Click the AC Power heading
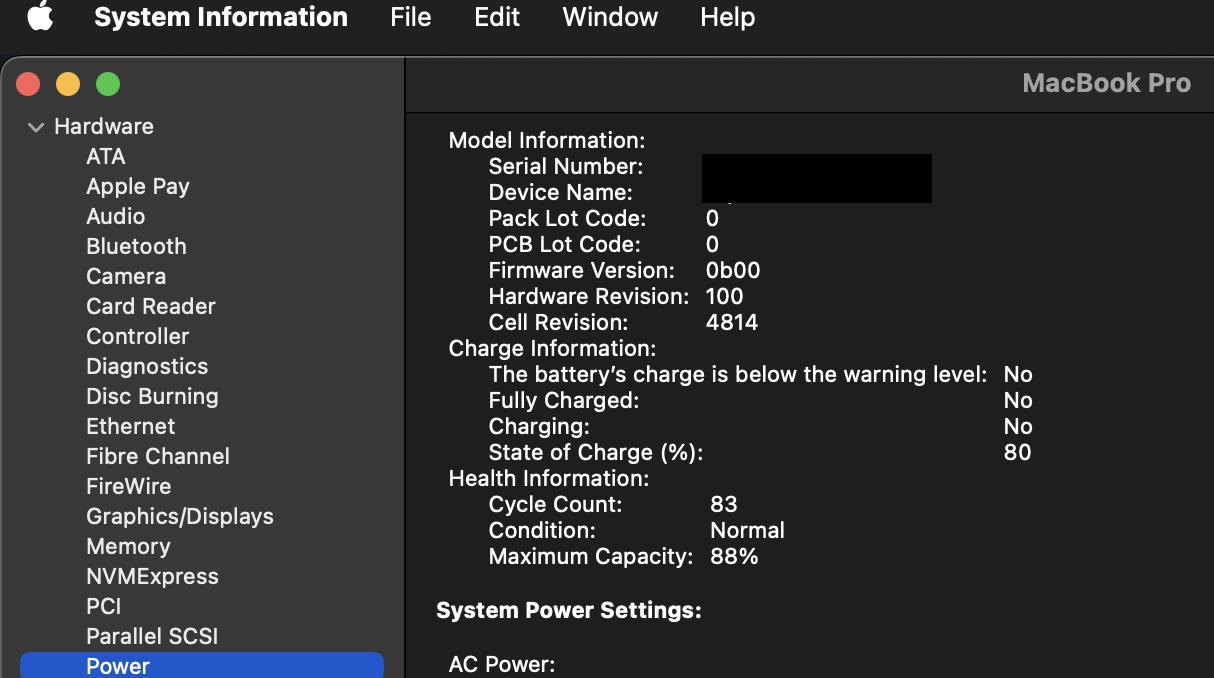Screen dimensions: 1214x678 point(502,665)
